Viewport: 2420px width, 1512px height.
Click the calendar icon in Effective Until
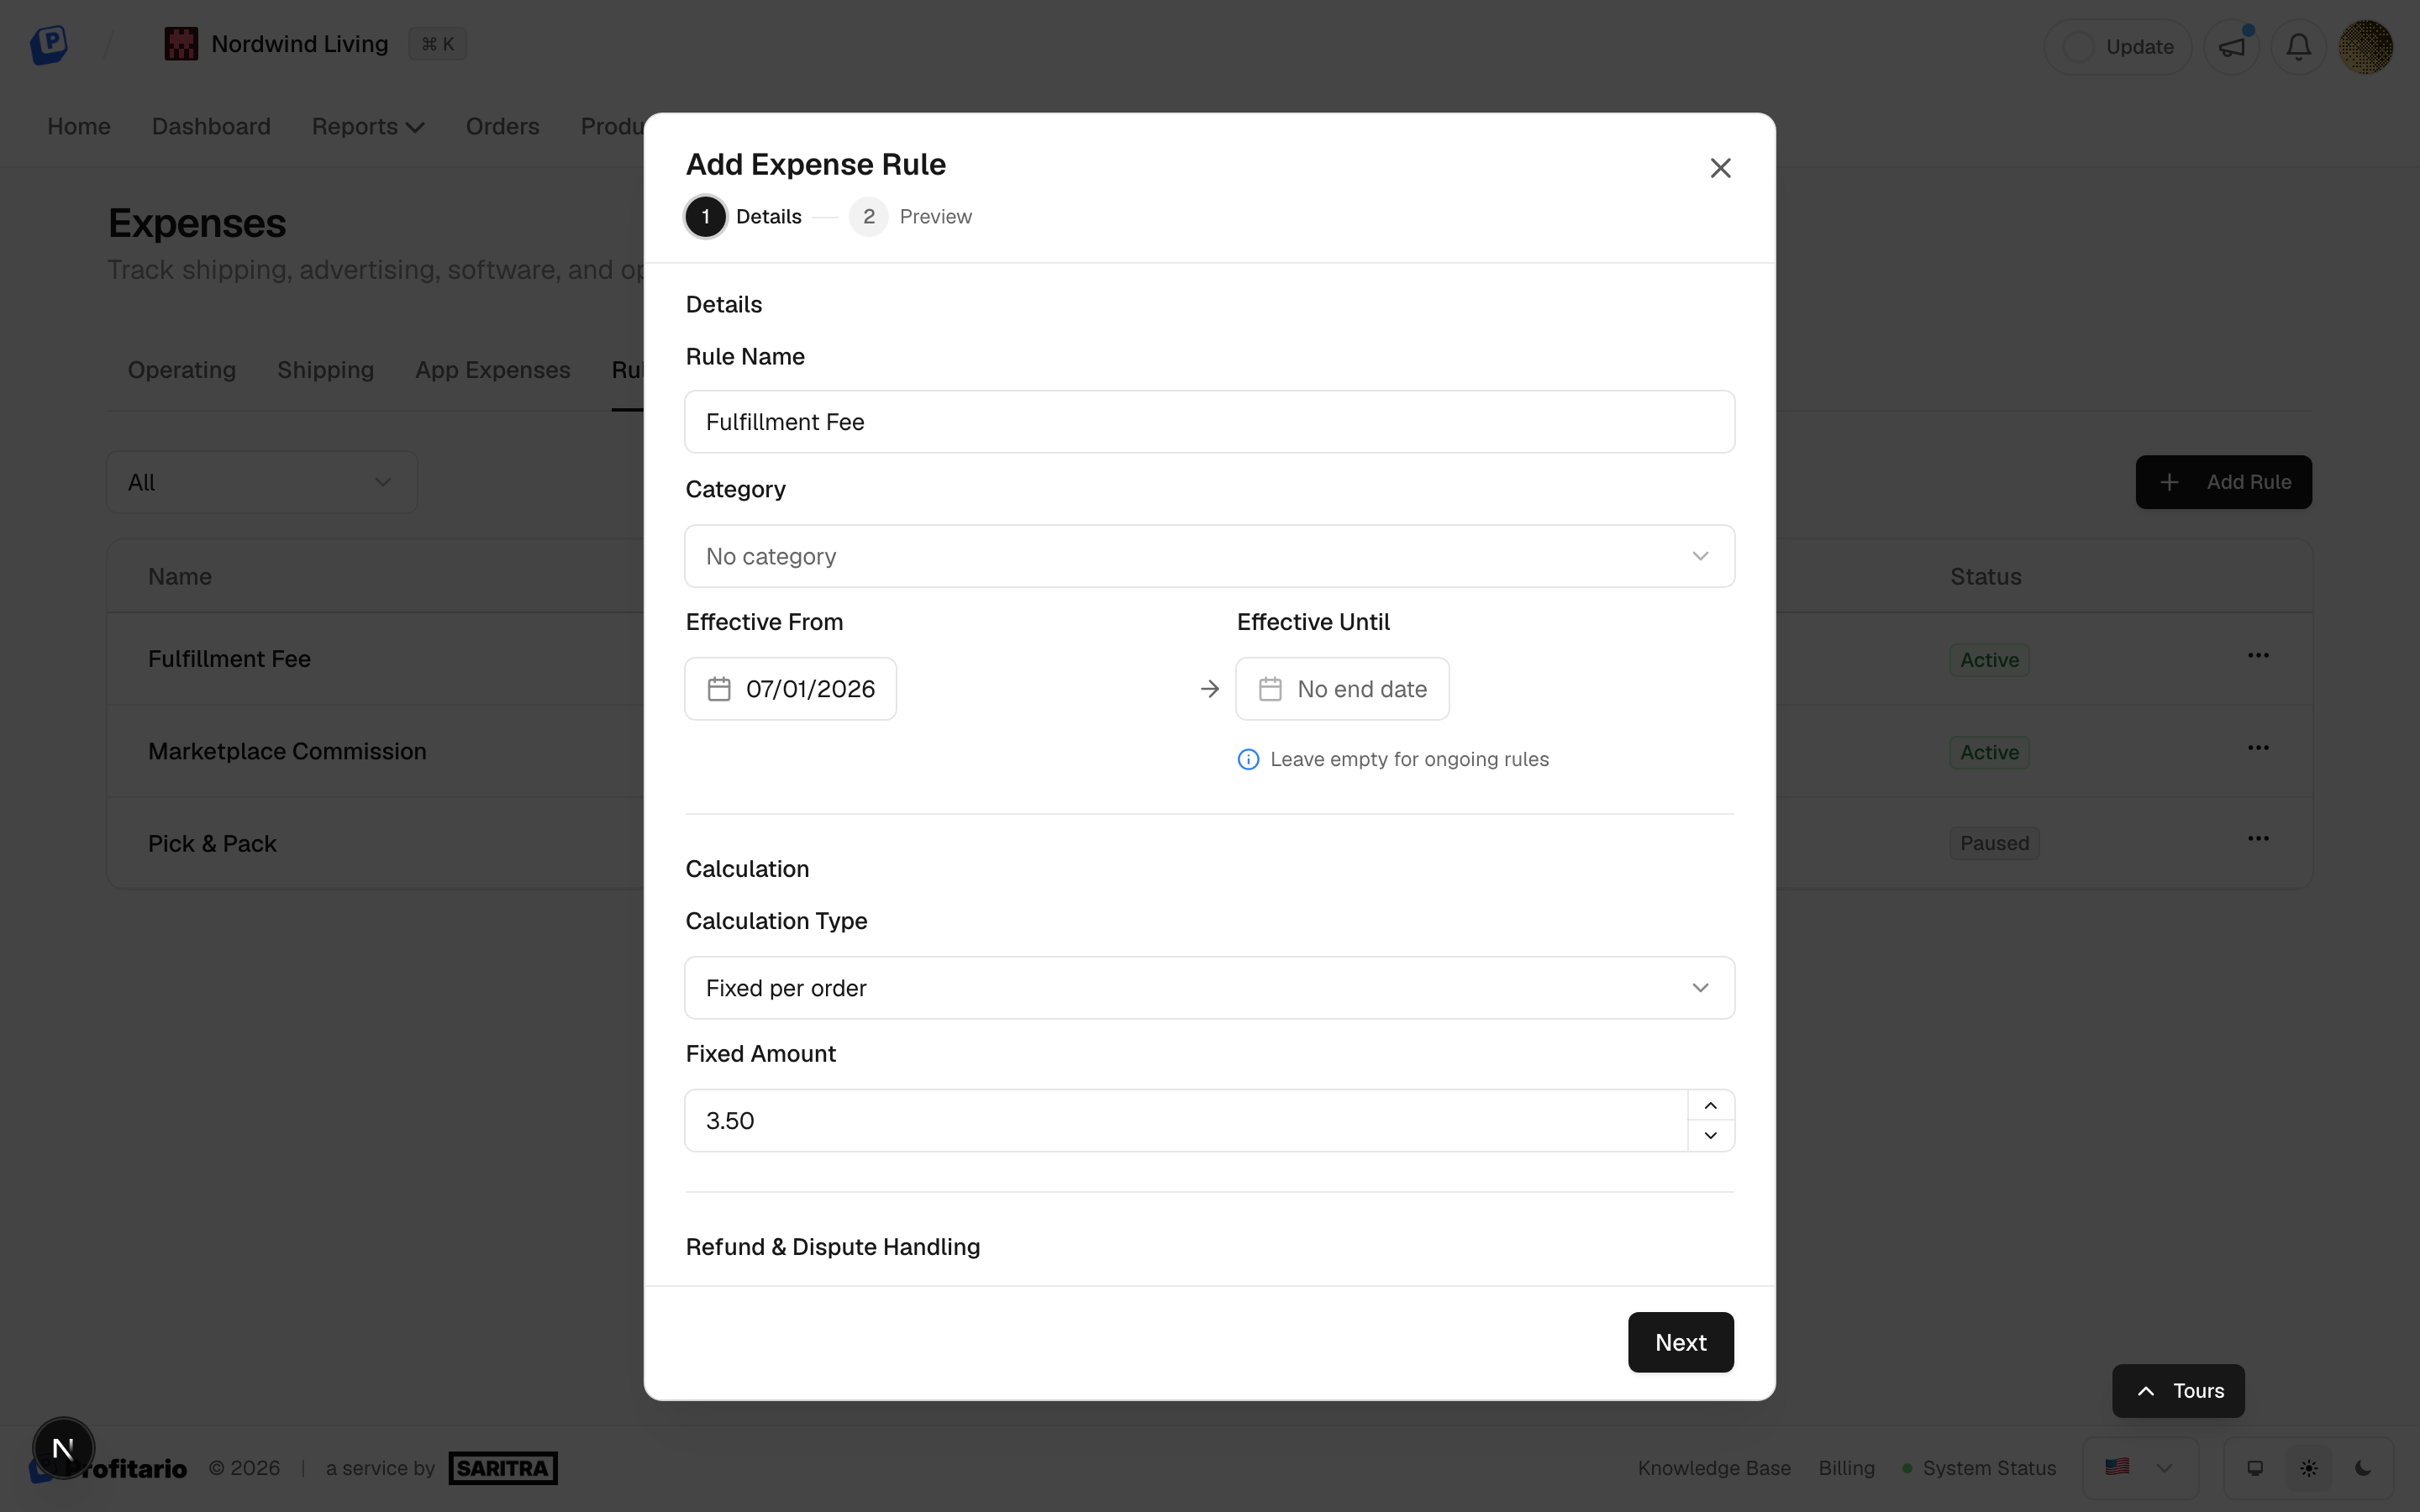tap(1270, 689)
